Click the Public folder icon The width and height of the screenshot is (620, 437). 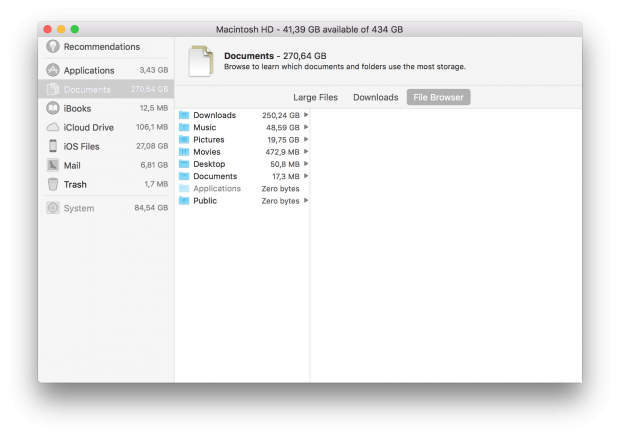[x=184, y=201]
